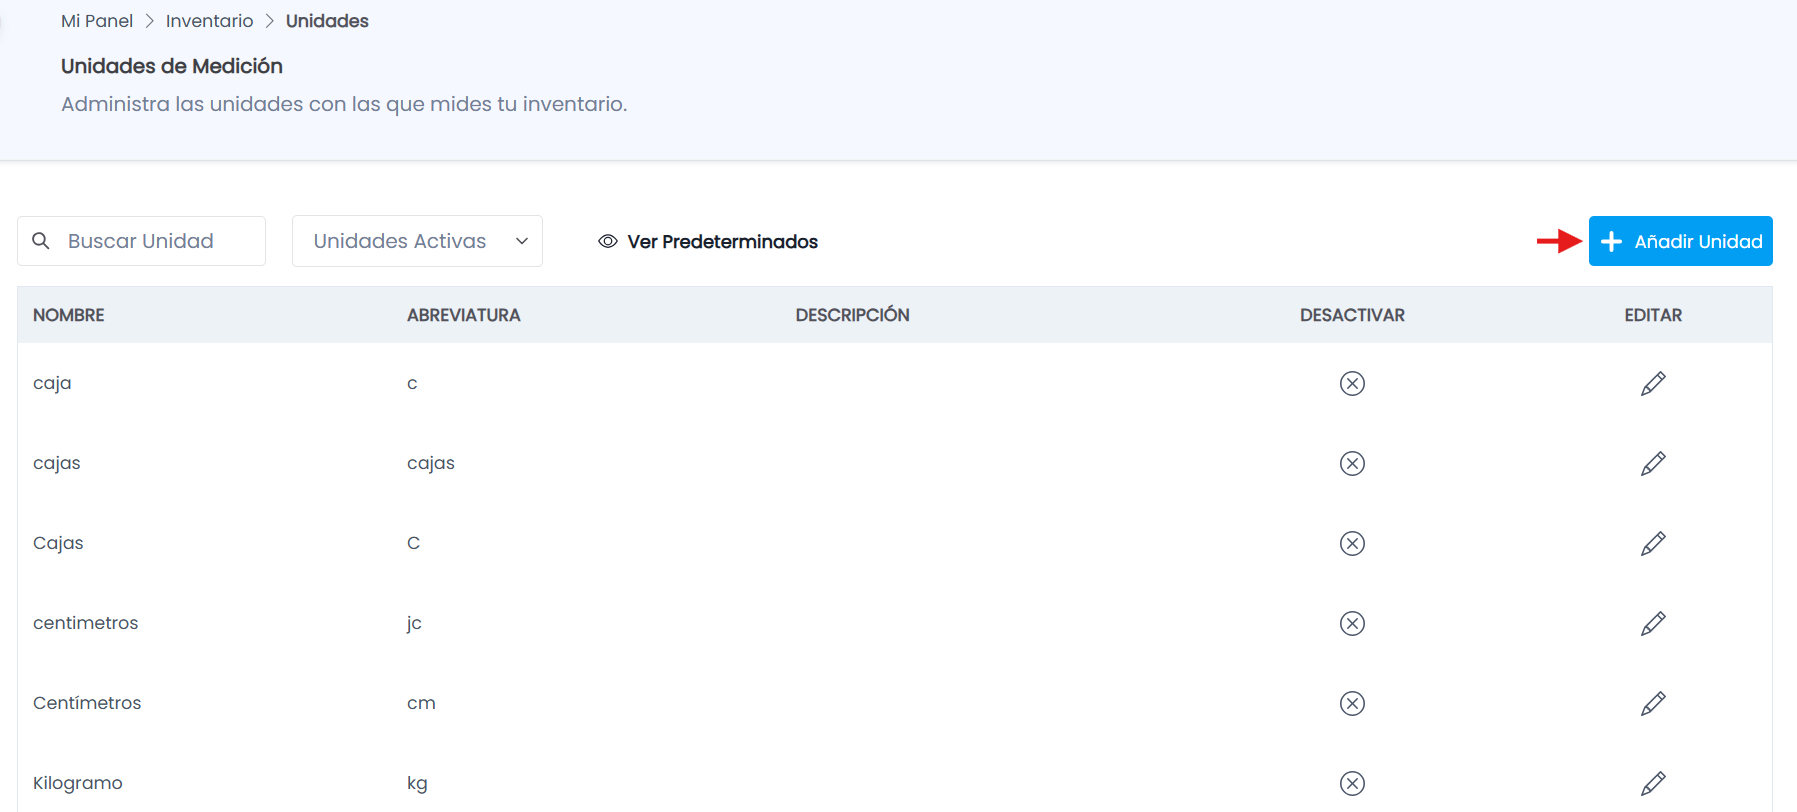This screenshot has height=812, width=1797.
Task: Click the jc abbreviation cell
Action: point(414,623)
